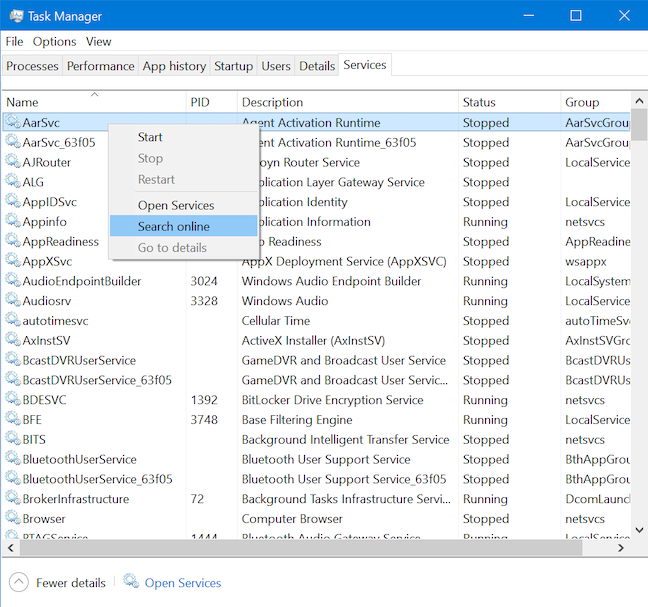This screenshot has height=607, width=648.
Task: Click the vertical scrollbar up arrow
Action: click(639, 101)
